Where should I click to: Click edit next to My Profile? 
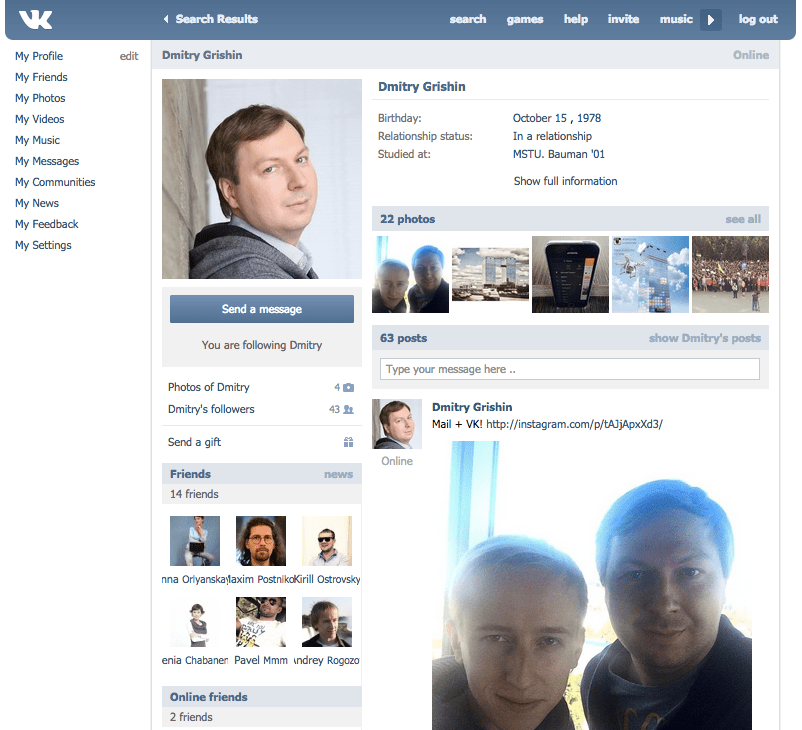coord(129,56)
